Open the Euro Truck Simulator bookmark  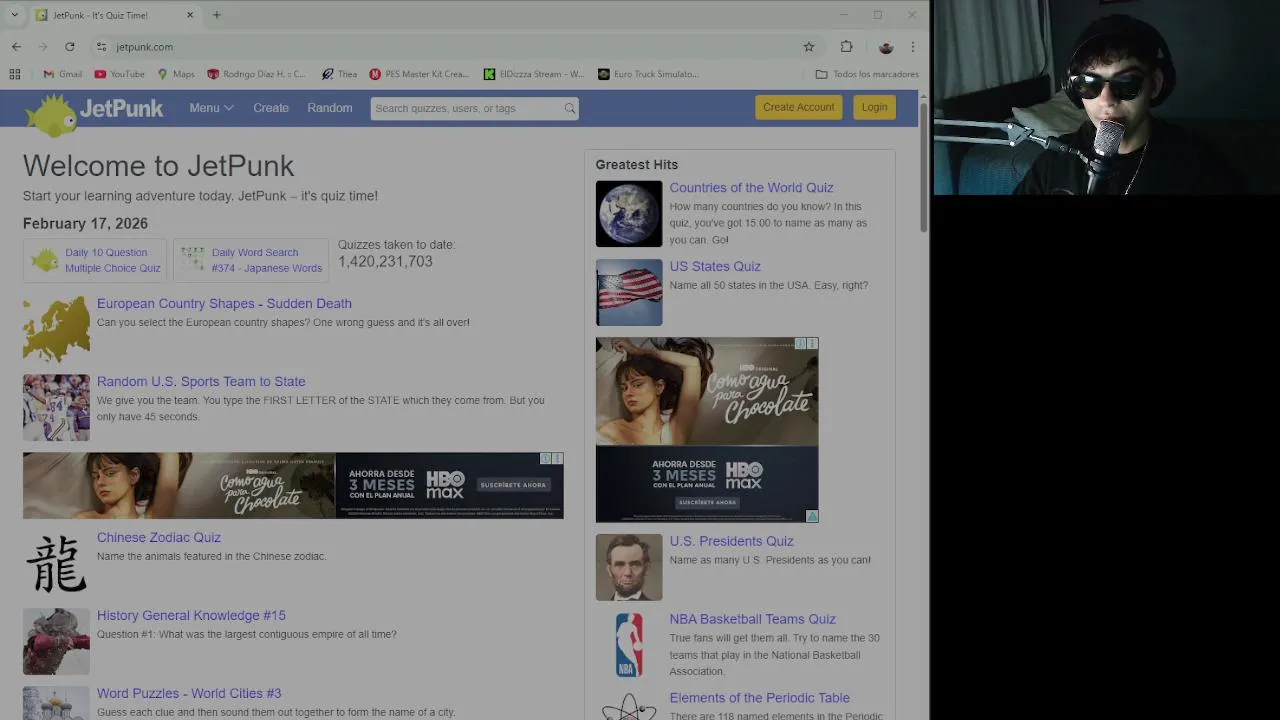(x=648, y=74)
